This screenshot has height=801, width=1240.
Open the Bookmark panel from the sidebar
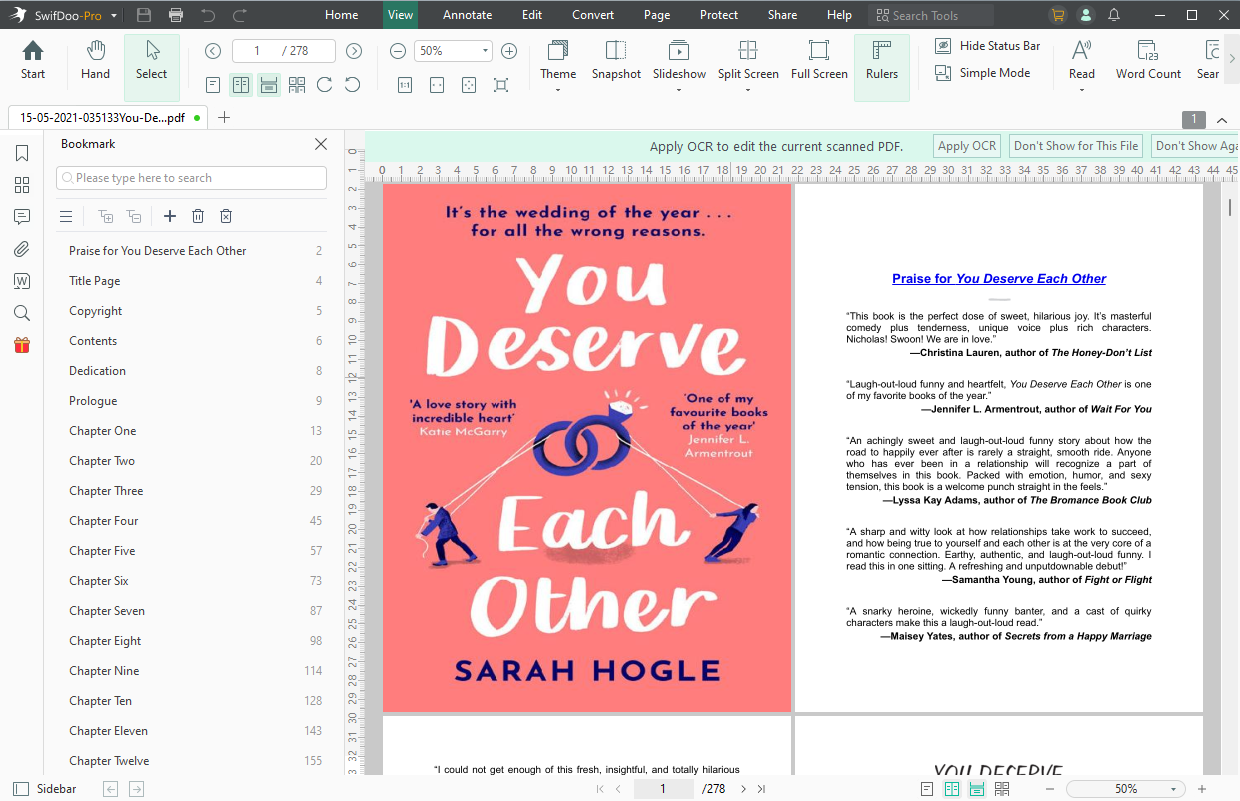pyautogui.click(x=22, y=153)
